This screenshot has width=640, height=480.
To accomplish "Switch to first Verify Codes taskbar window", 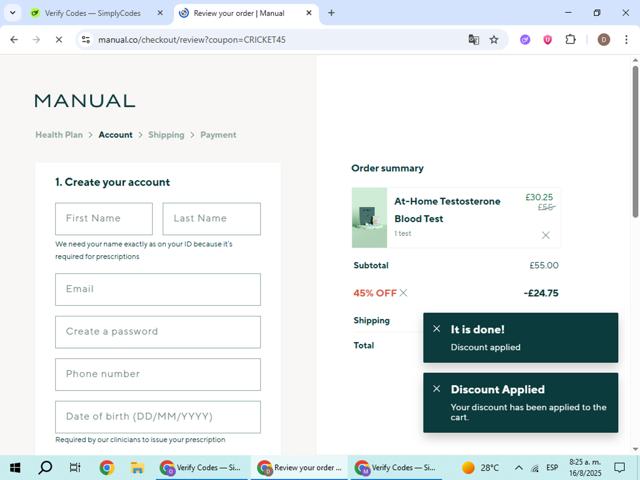I will click(202, 467).
